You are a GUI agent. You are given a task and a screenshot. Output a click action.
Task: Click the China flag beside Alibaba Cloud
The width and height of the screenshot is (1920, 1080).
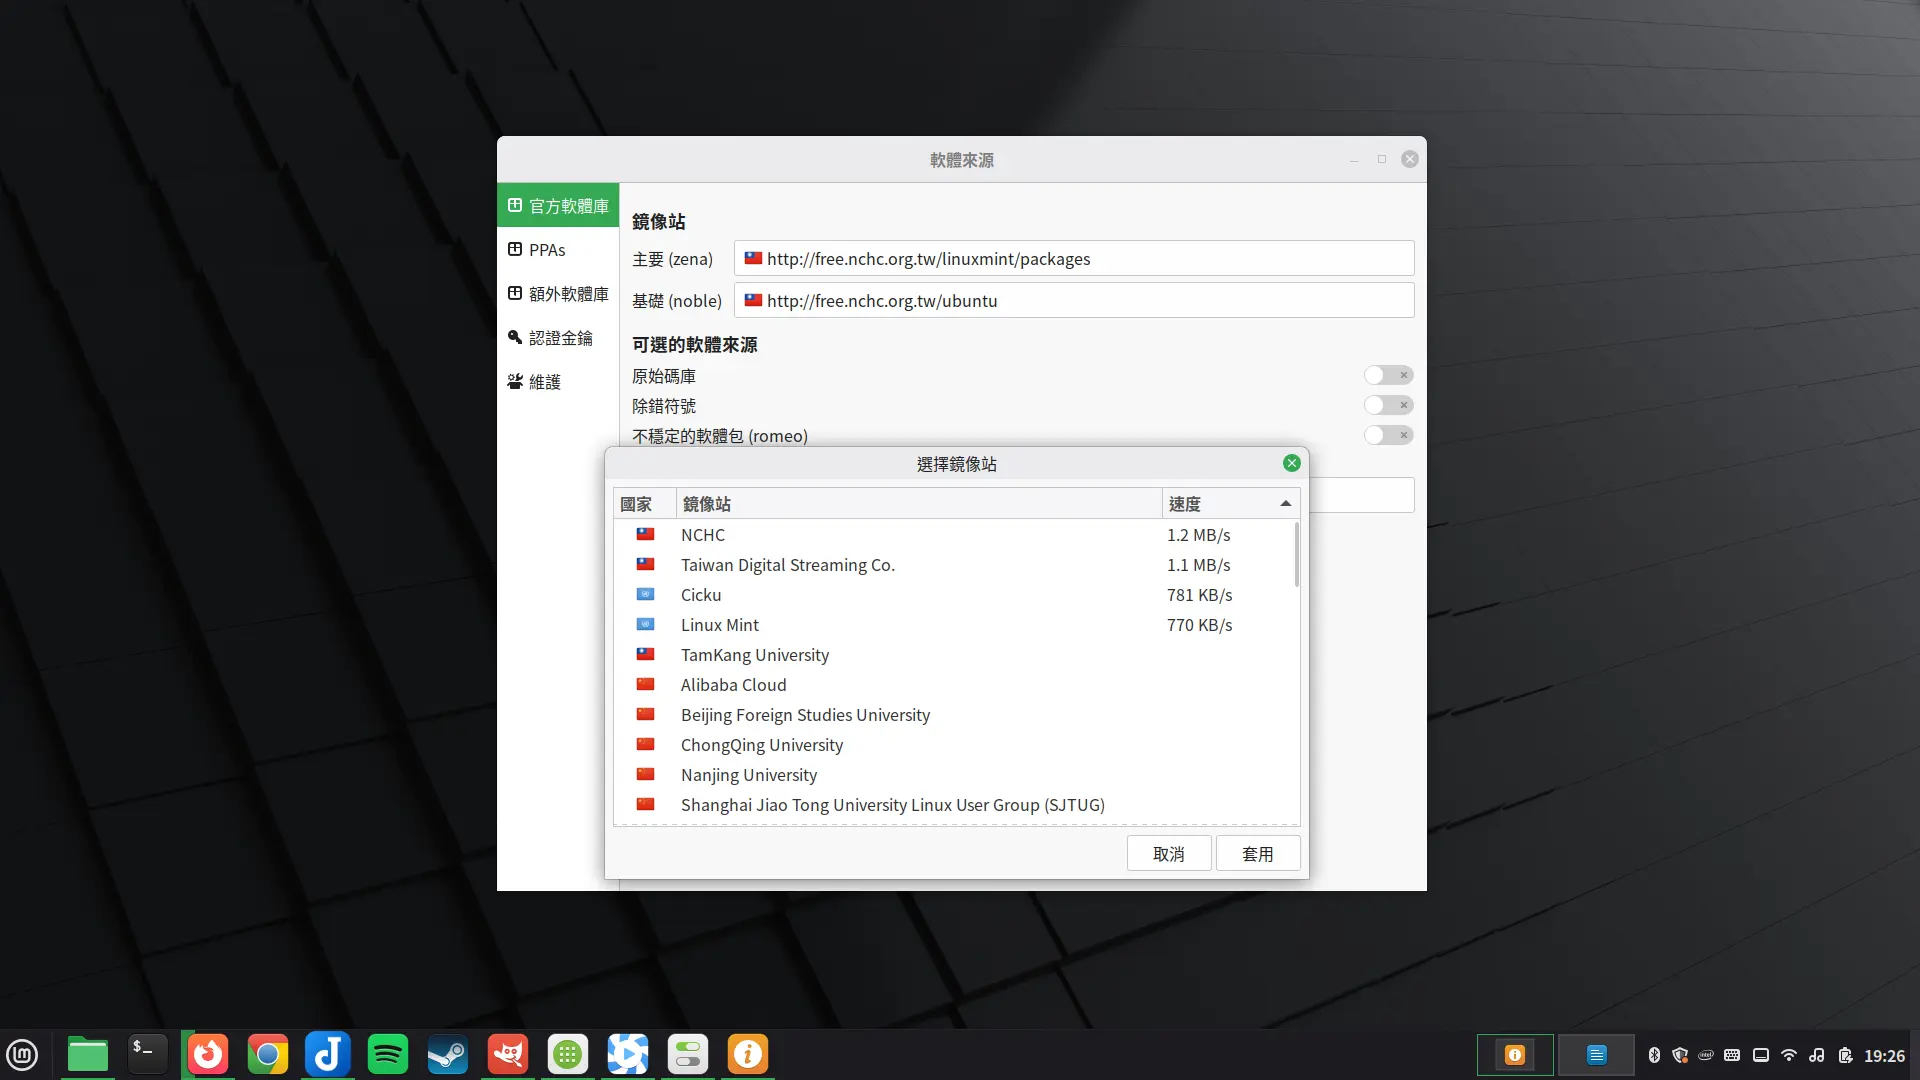646,684
